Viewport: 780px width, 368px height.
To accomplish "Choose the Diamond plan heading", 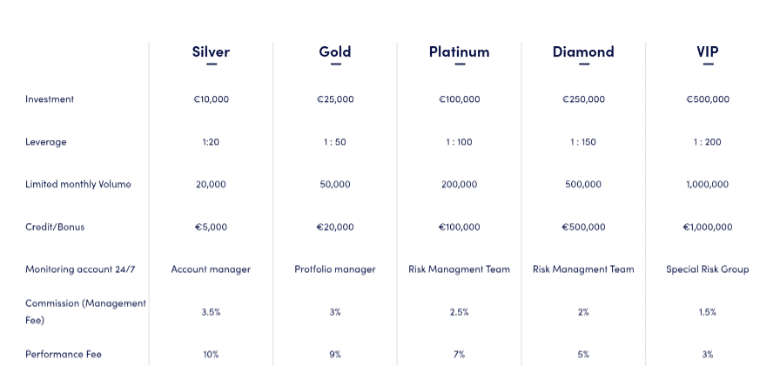I will tap(584, 52).
